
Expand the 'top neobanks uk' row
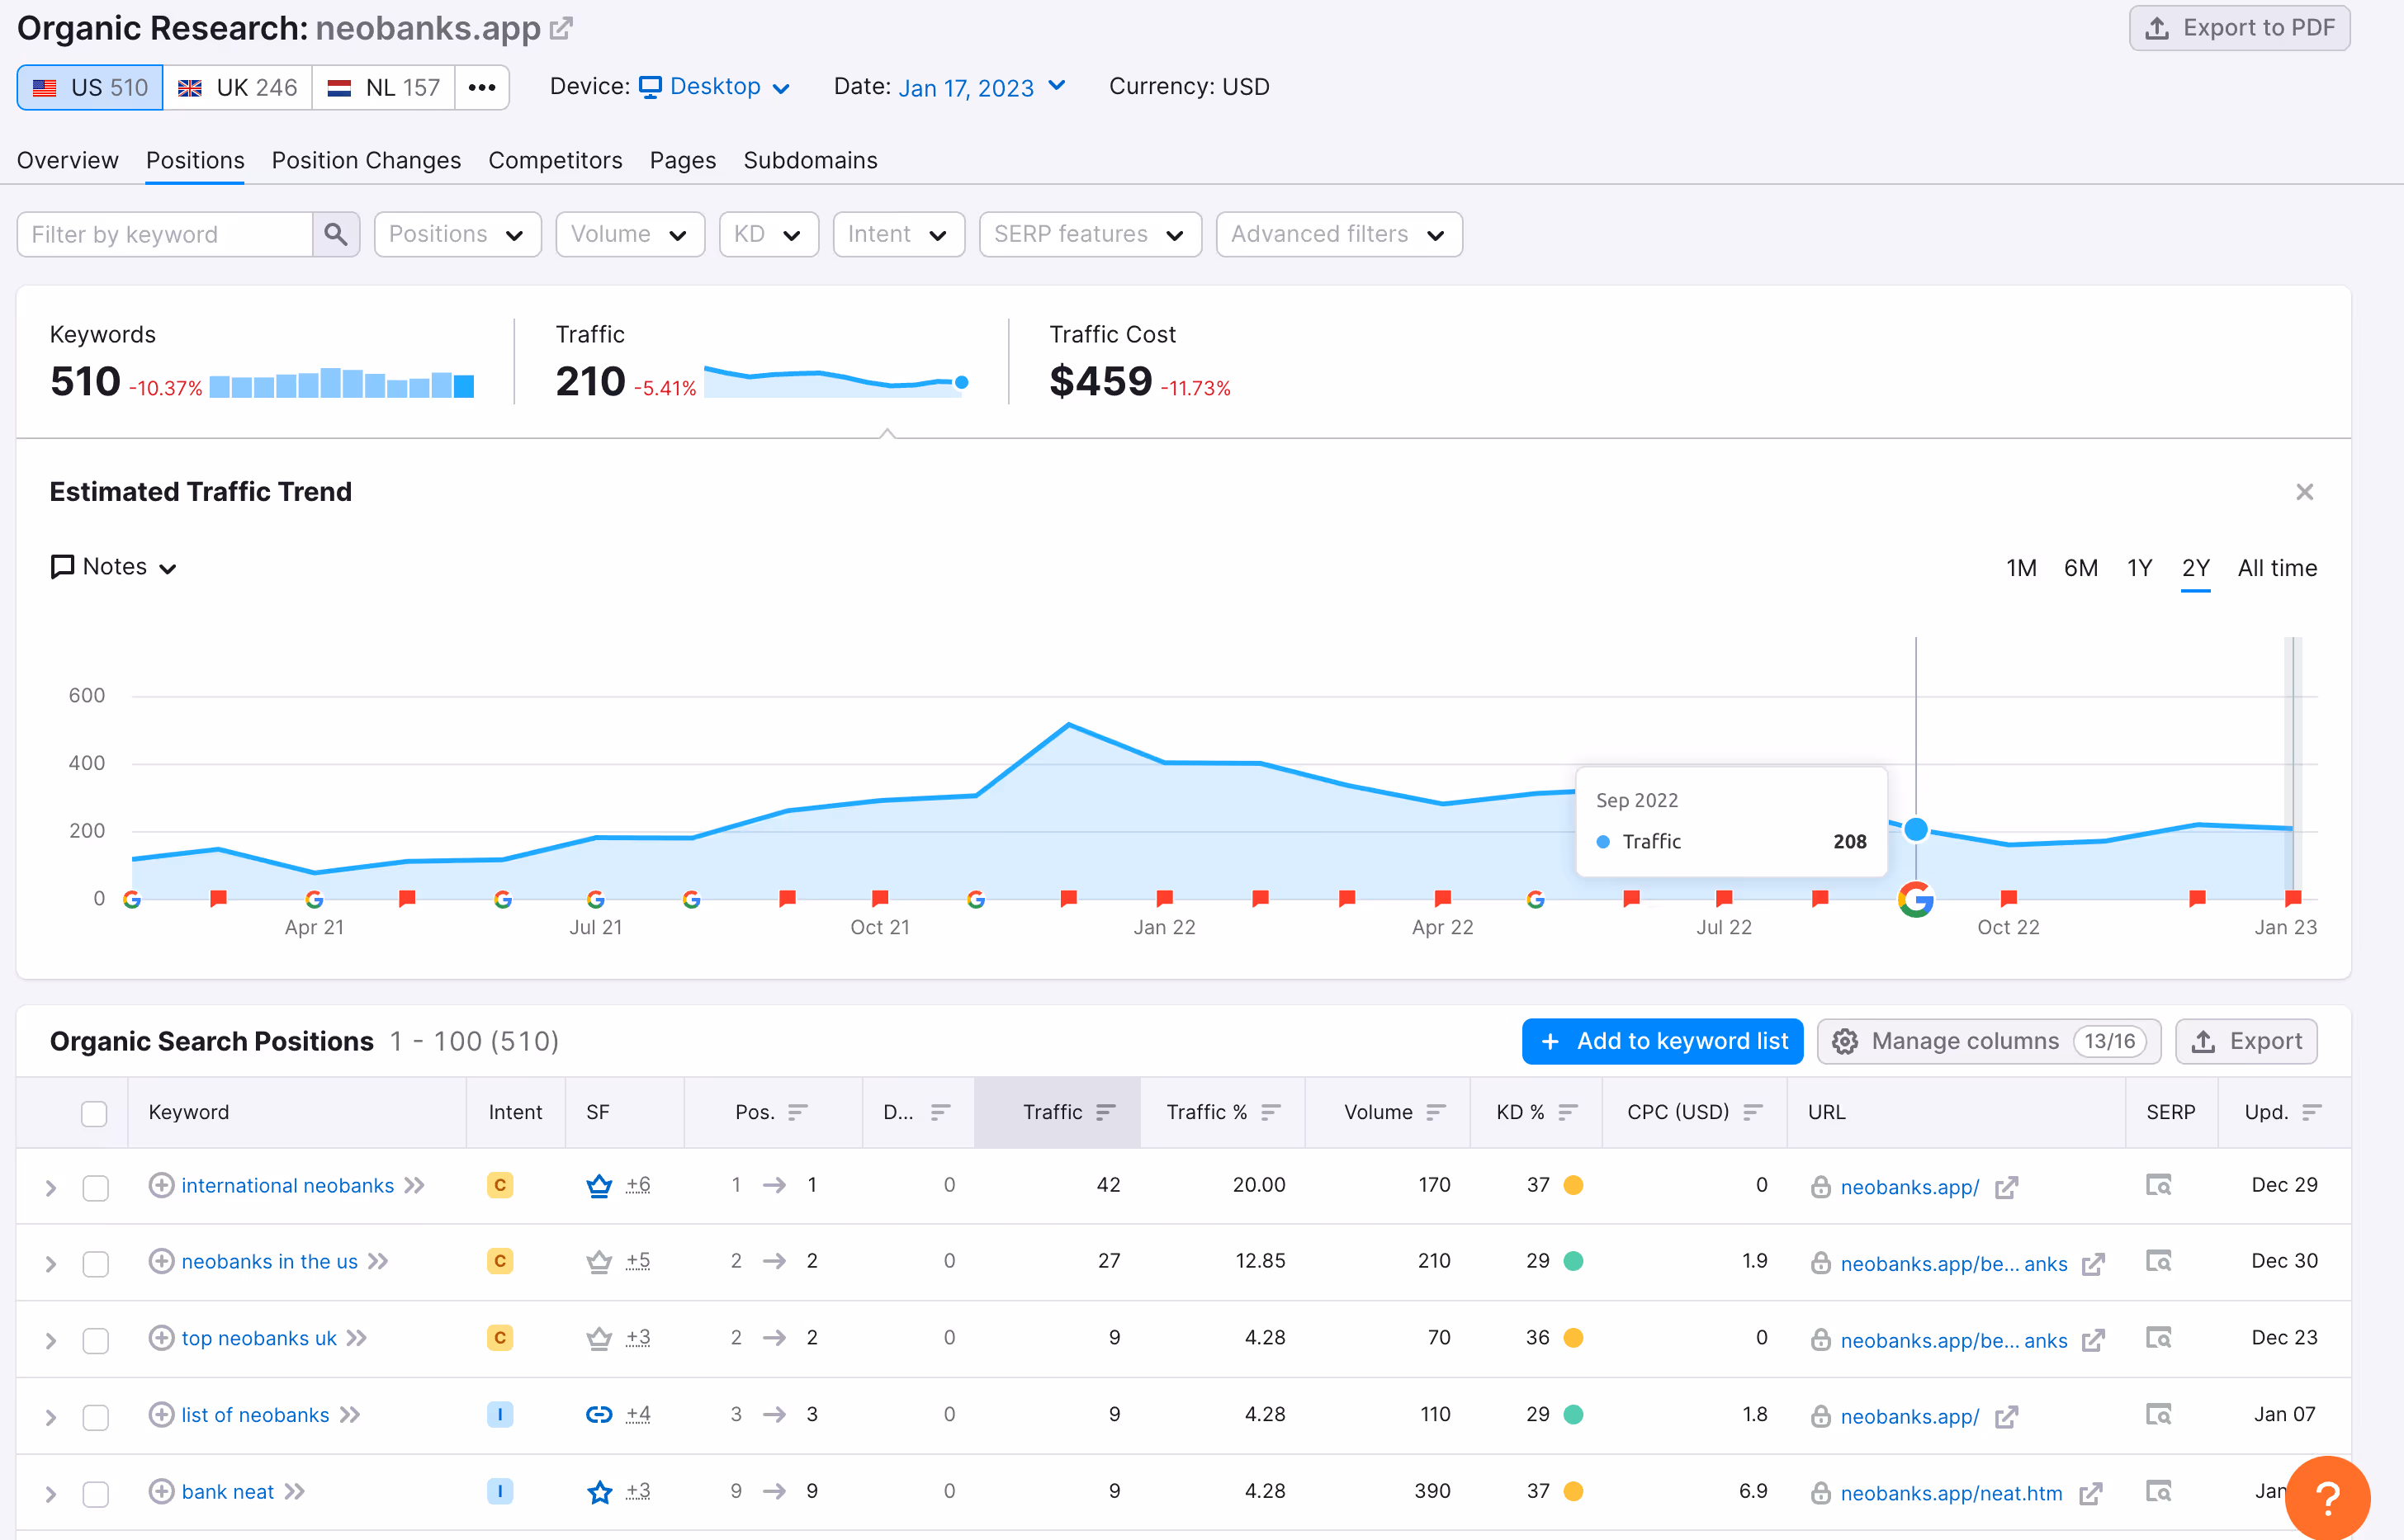click(51, 1340)
